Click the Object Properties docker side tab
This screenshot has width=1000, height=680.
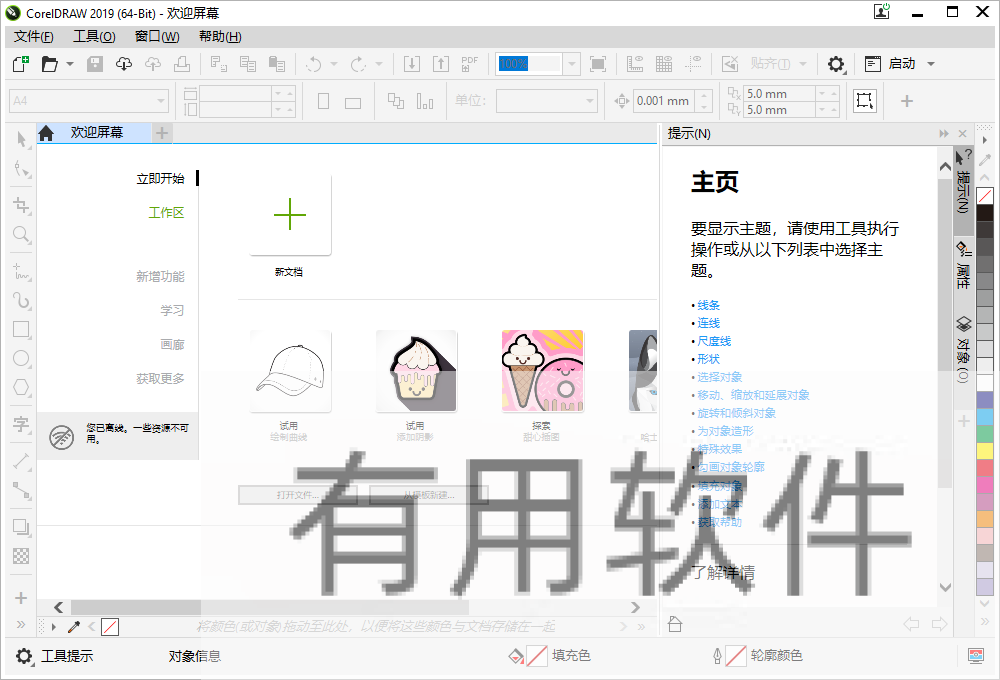[x=963, y=265]
